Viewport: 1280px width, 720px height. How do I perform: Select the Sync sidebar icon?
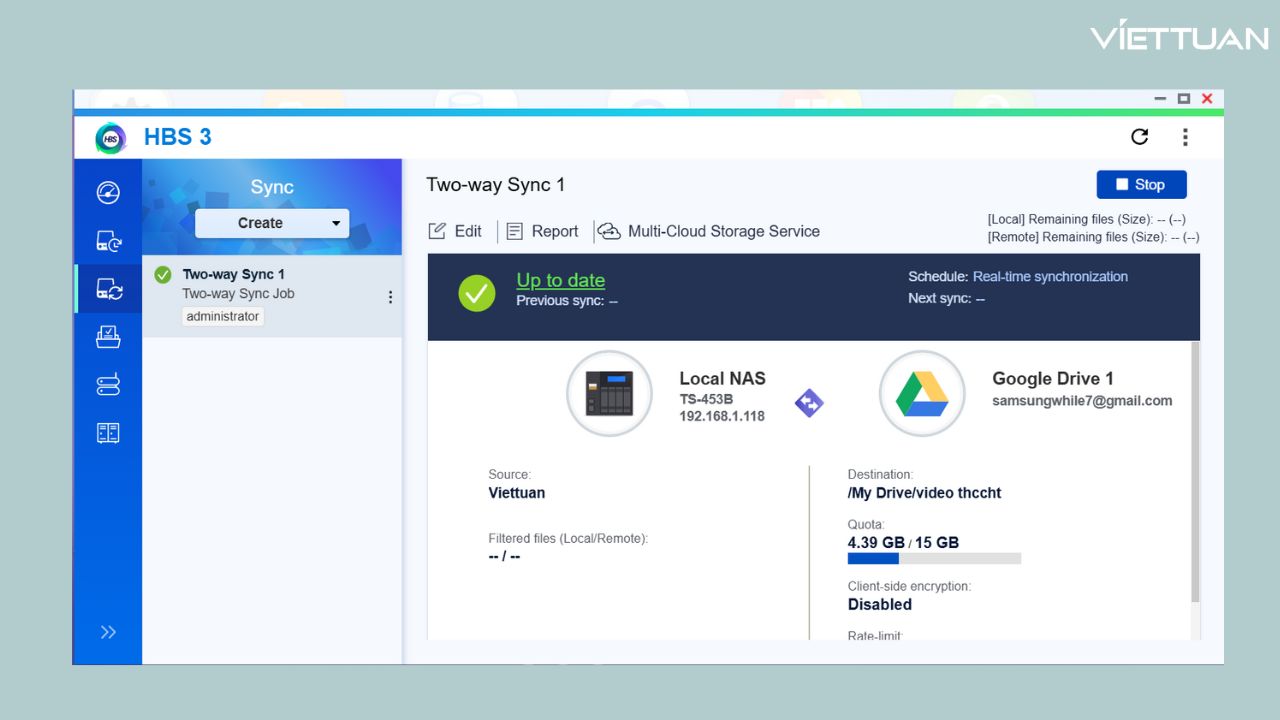pyautogui.click(x=108, y=289)
